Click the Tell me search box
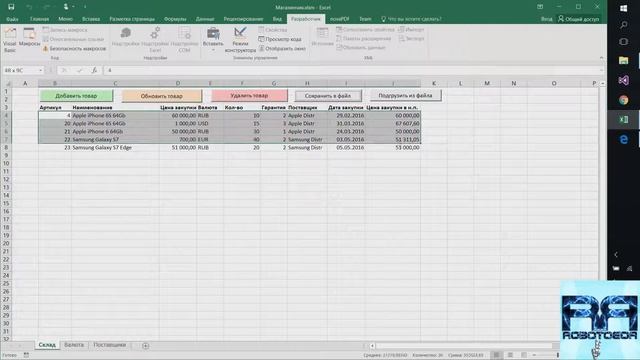This screenshot has height=360, width=640. coord(411,19)
